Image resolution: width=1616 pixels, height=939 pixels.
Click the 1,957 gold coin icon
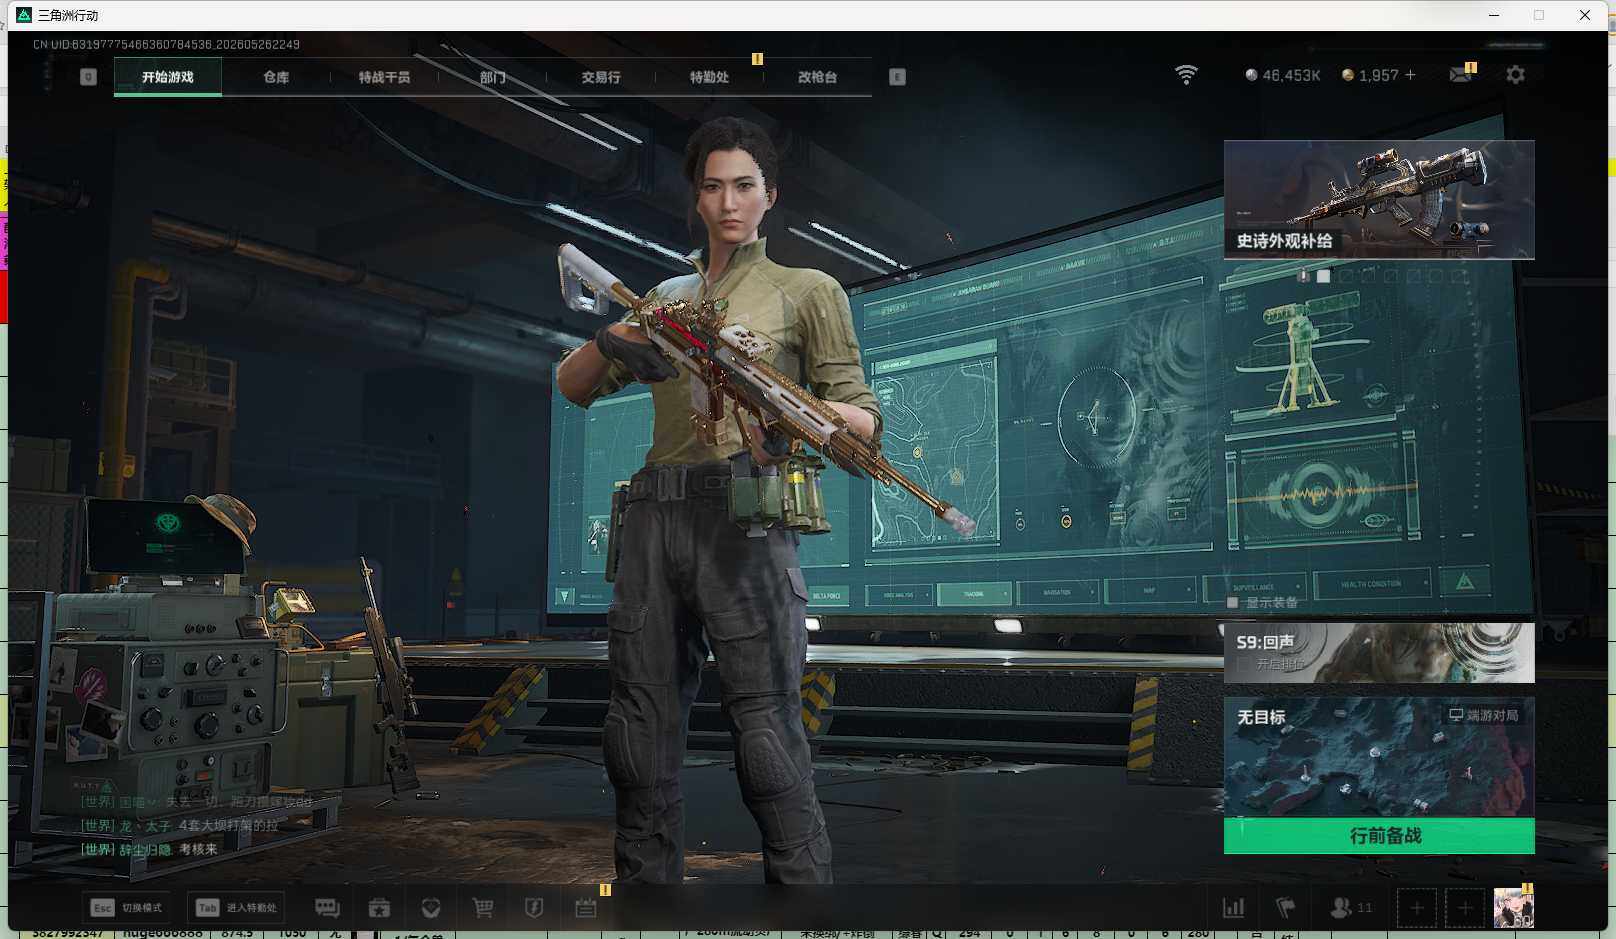click(1348, 75)
